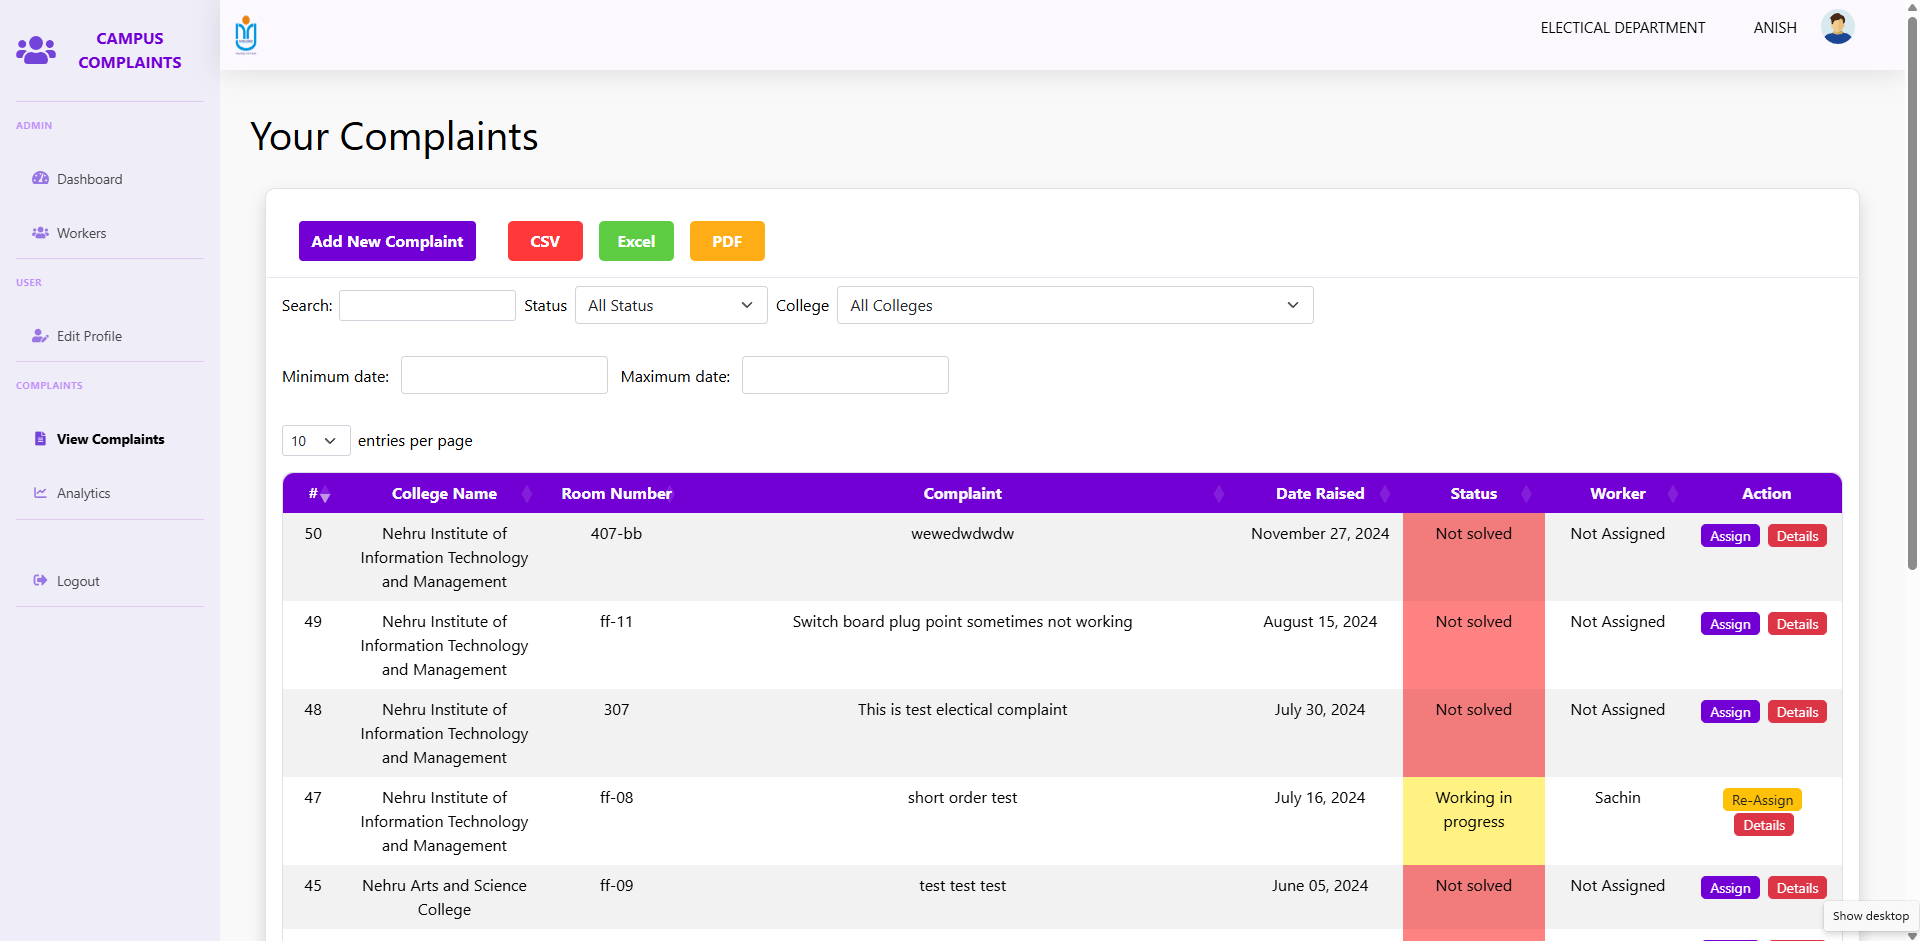This screenshot has width=1920, height=941.
Task: Change the entries per page dropdown
Action: click(x=315, y=440)
